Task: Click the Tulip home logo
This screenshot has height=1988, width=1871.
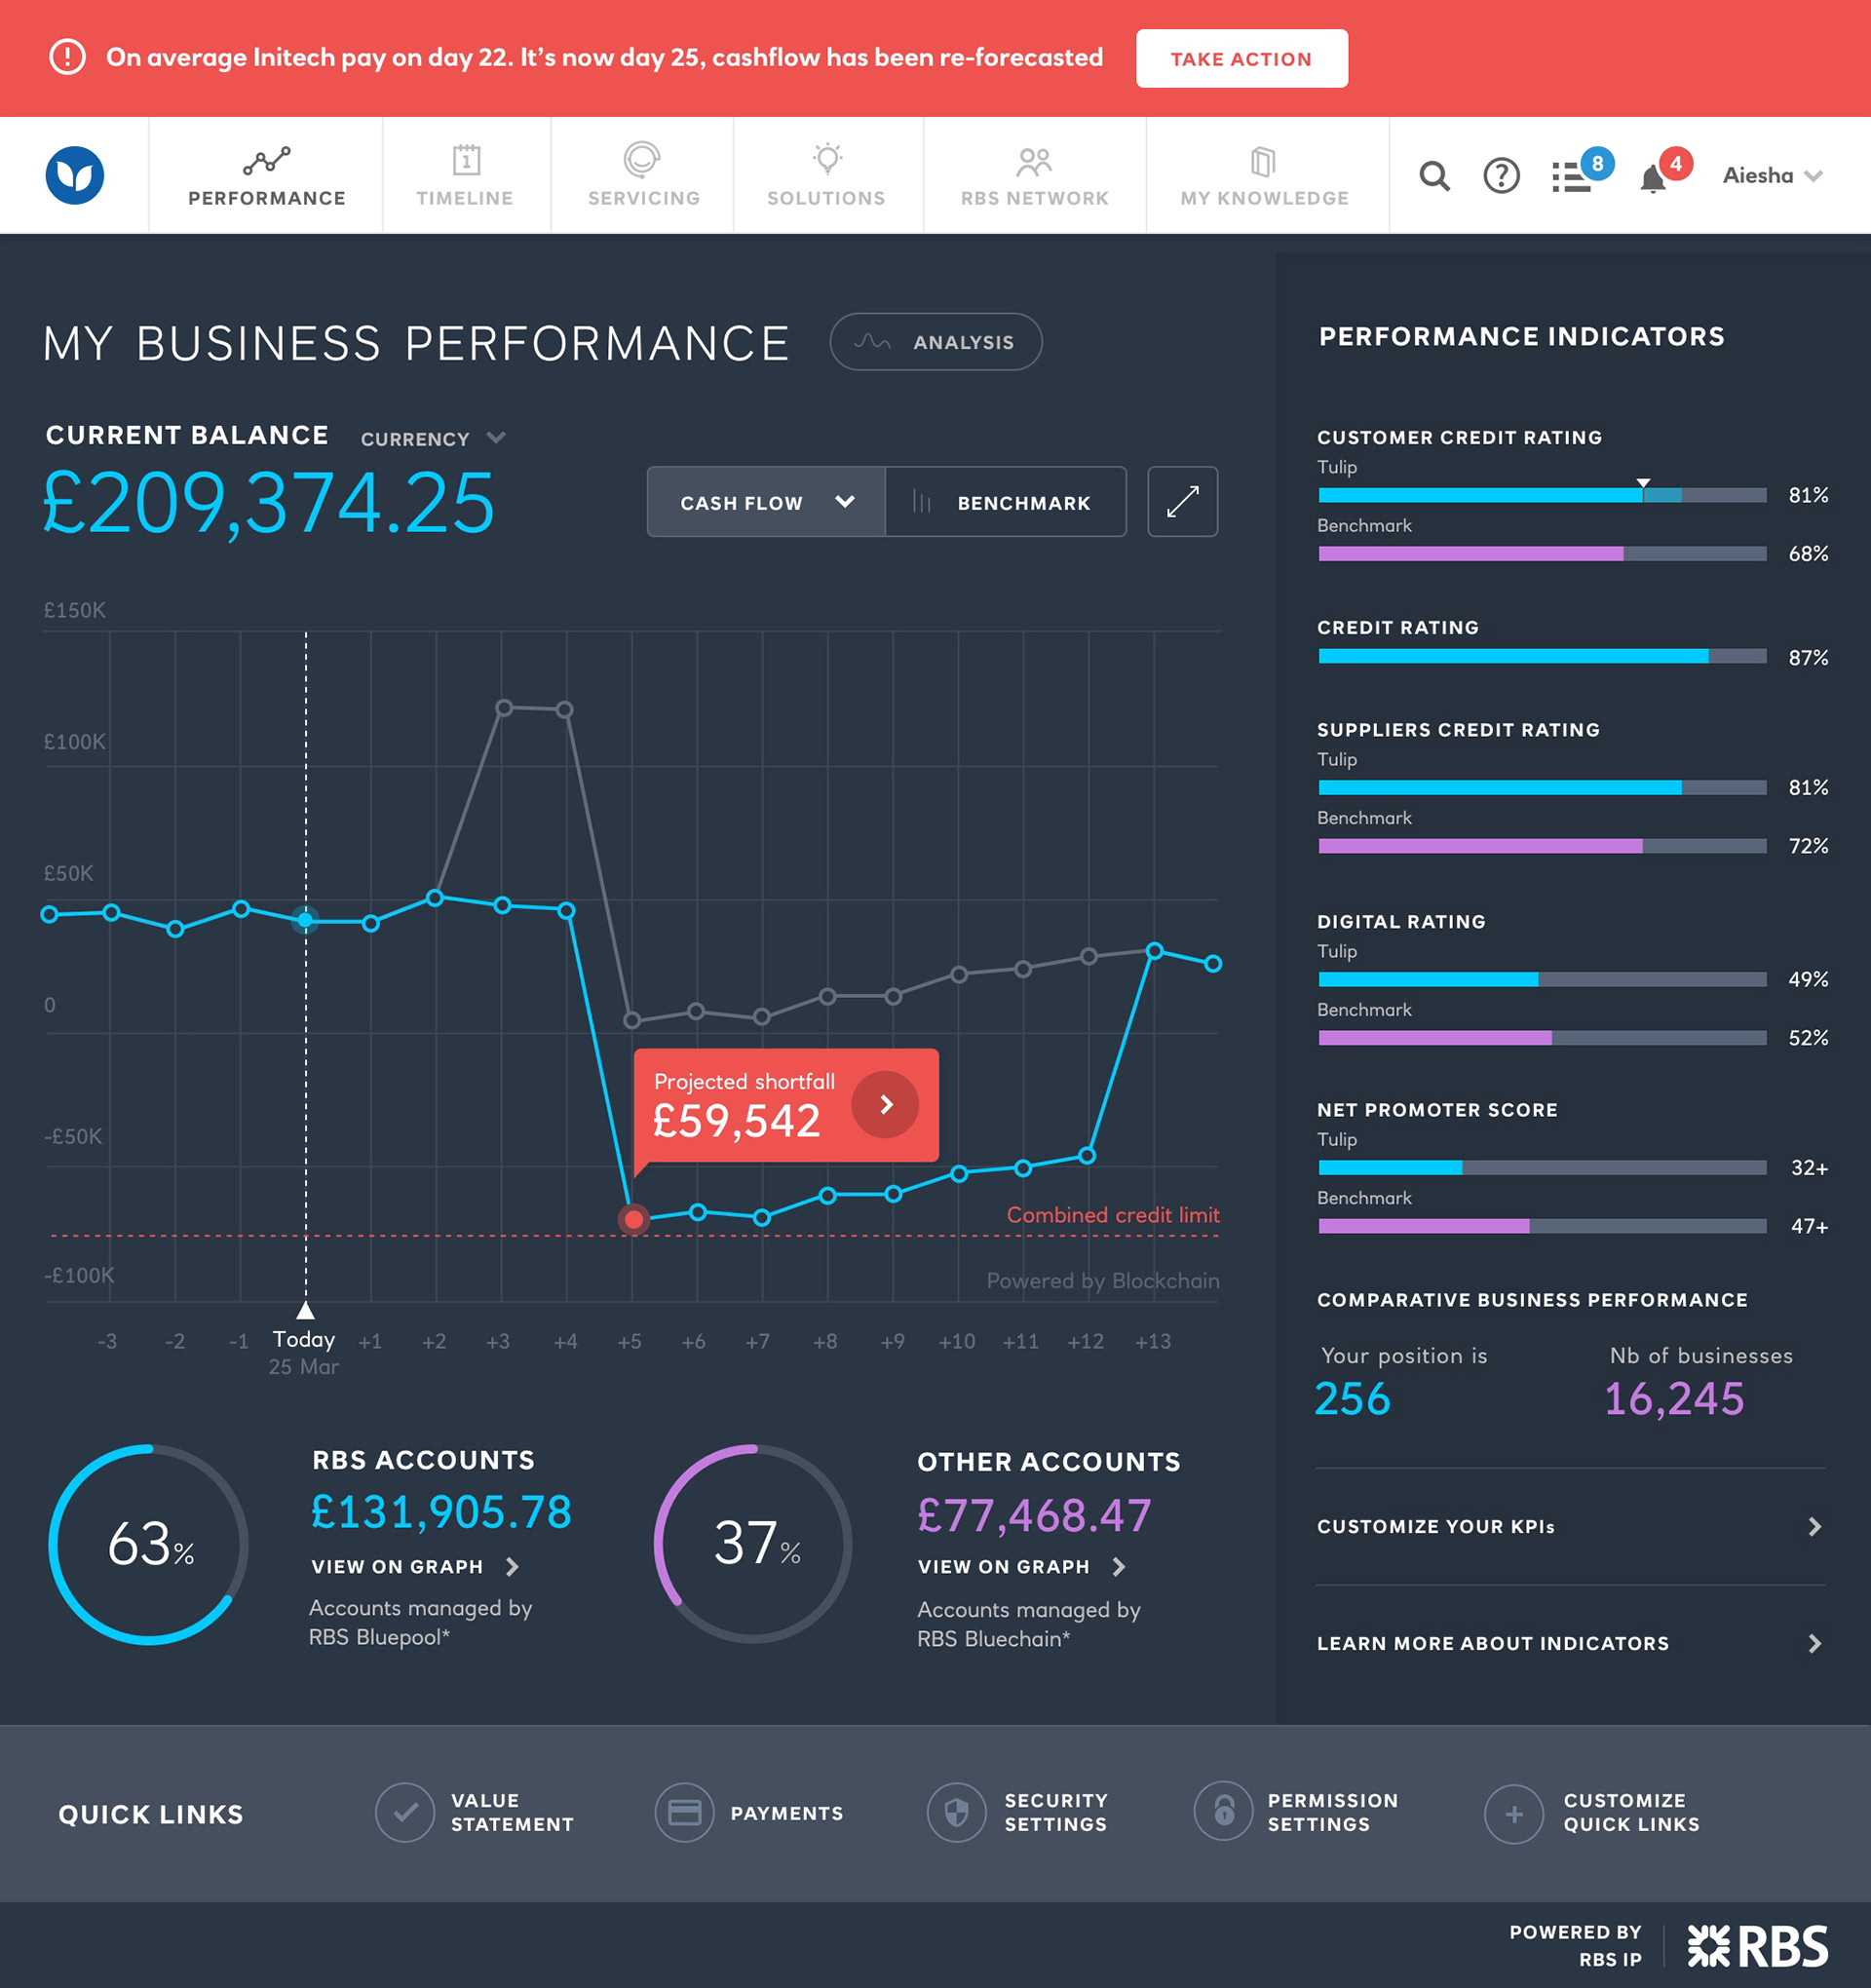Action: (75, 175)
